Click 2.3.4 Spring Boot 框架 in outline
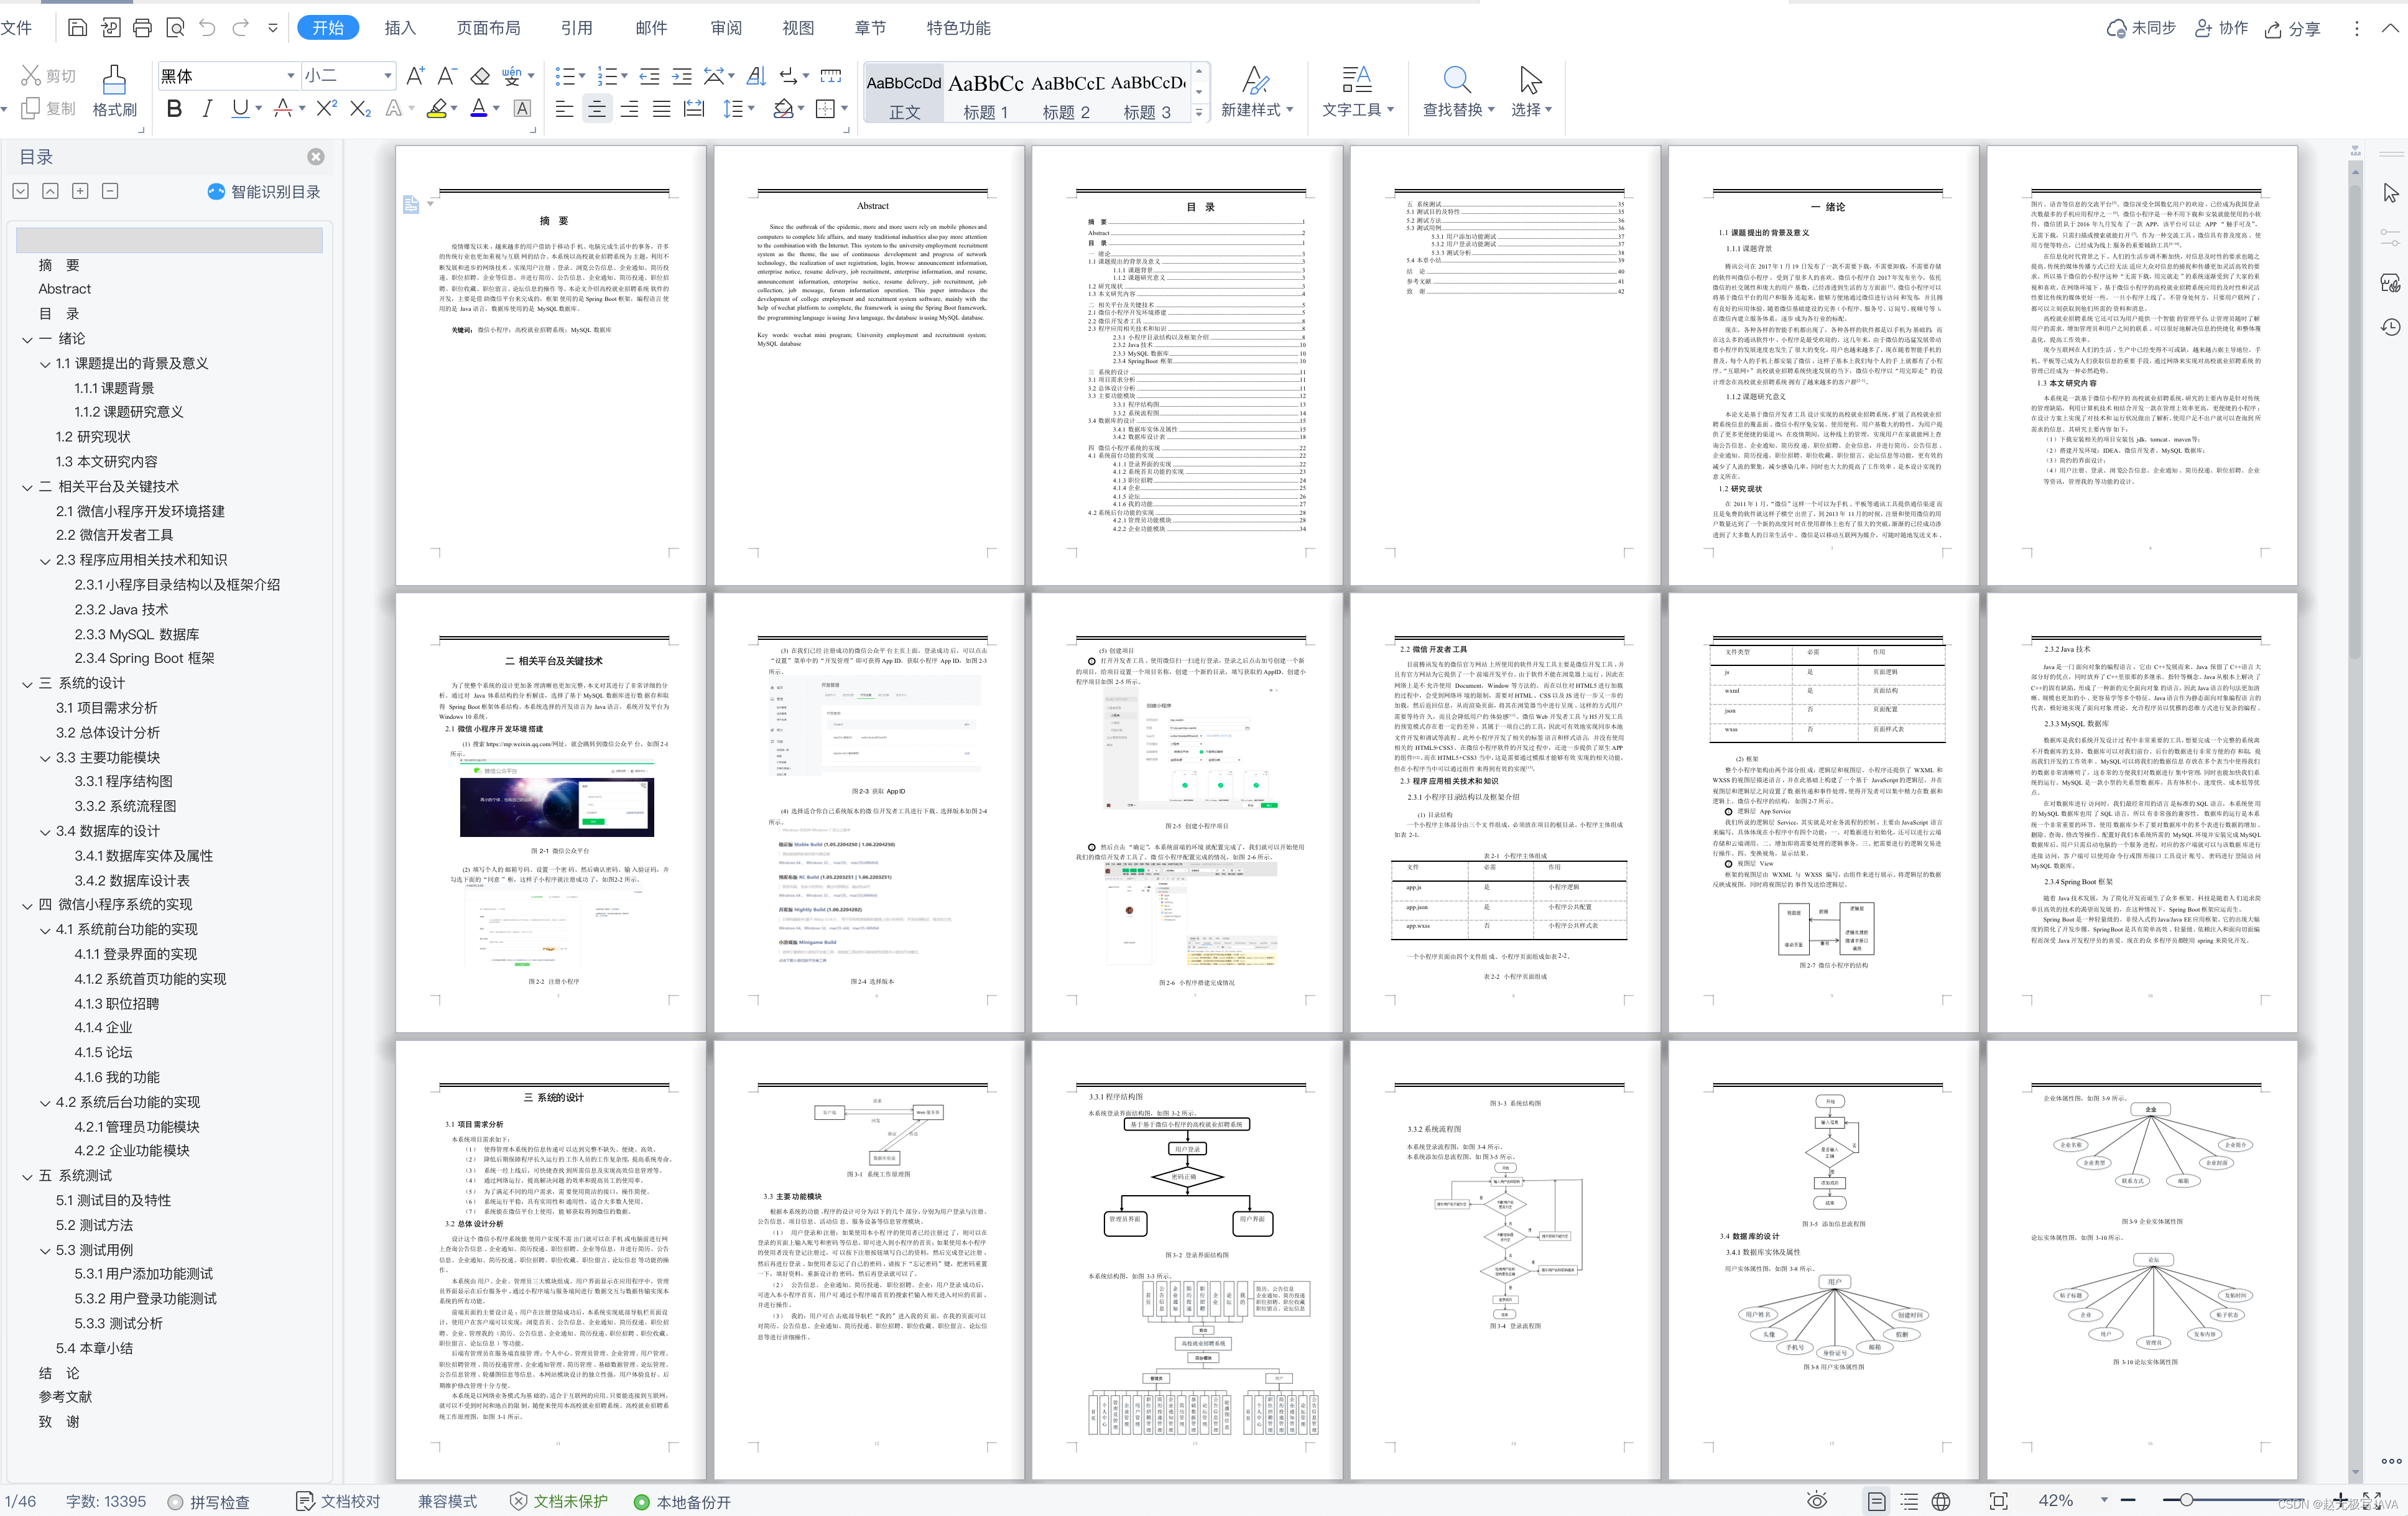The height and width of the screenshot is (1516, 2408). point(144,659)
